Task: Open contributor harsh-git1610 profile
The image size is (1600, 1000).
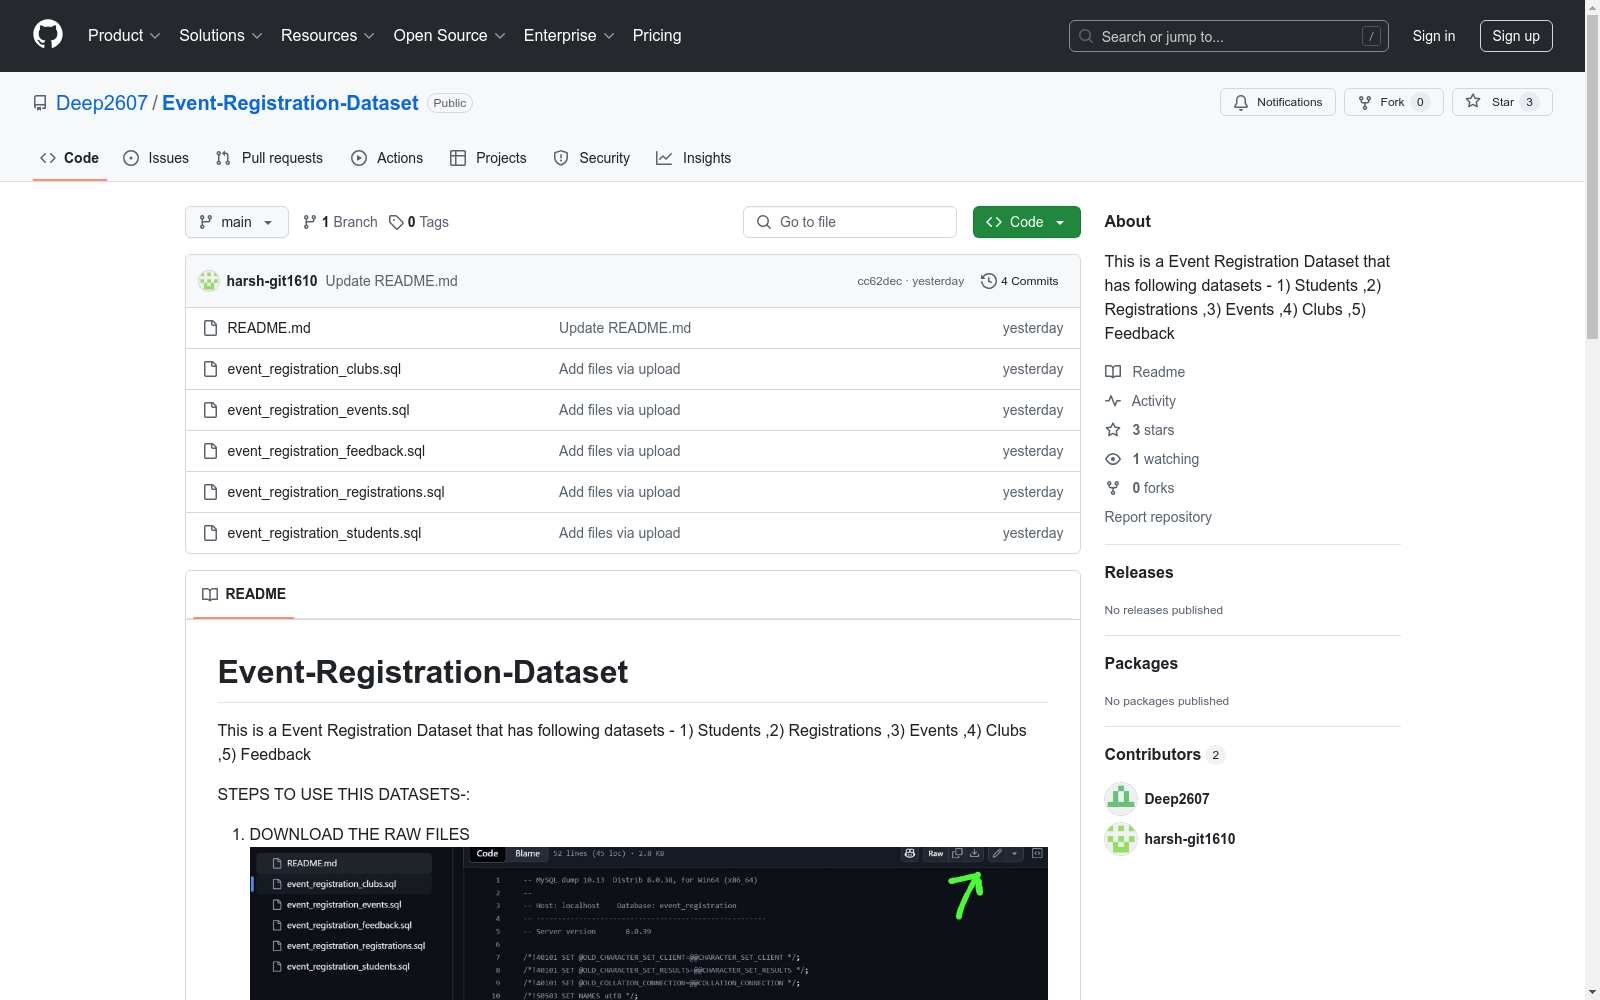Action: coord(1190,839)
